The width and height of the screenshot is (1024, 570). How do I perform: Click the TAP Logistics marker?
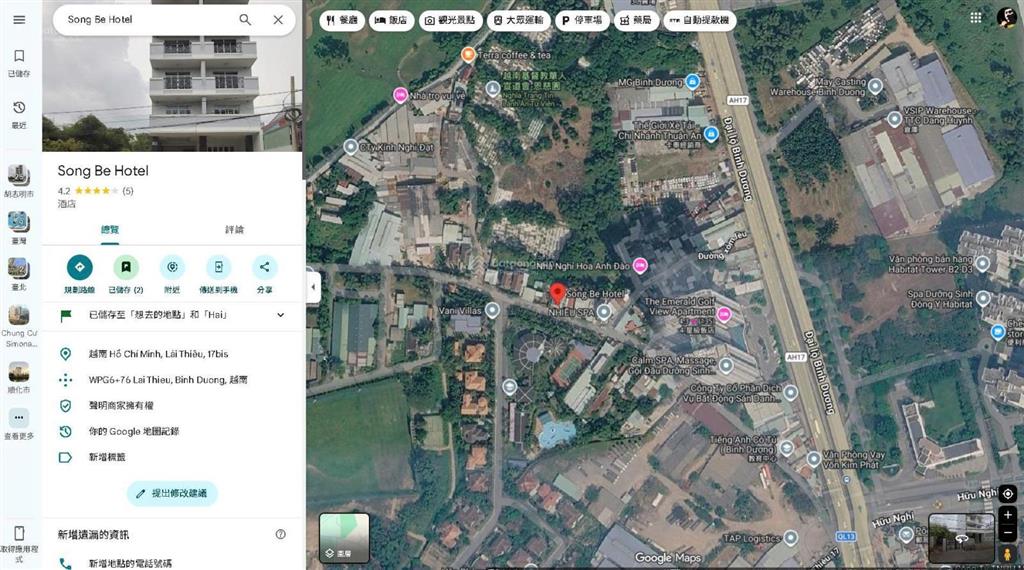(x=790, y=538)
